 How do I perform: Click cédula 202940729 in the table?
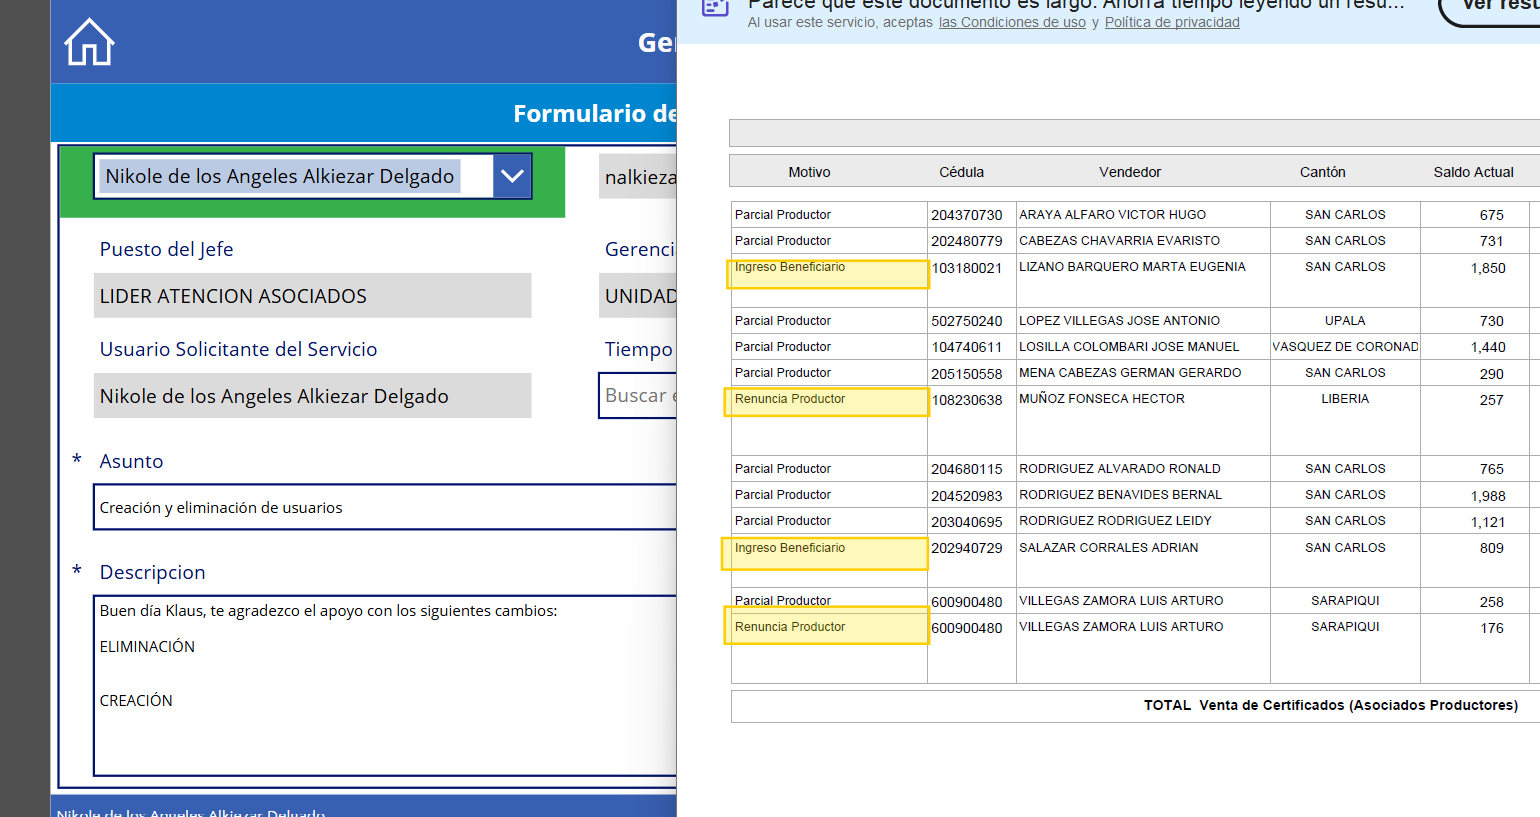click(967, 548)
